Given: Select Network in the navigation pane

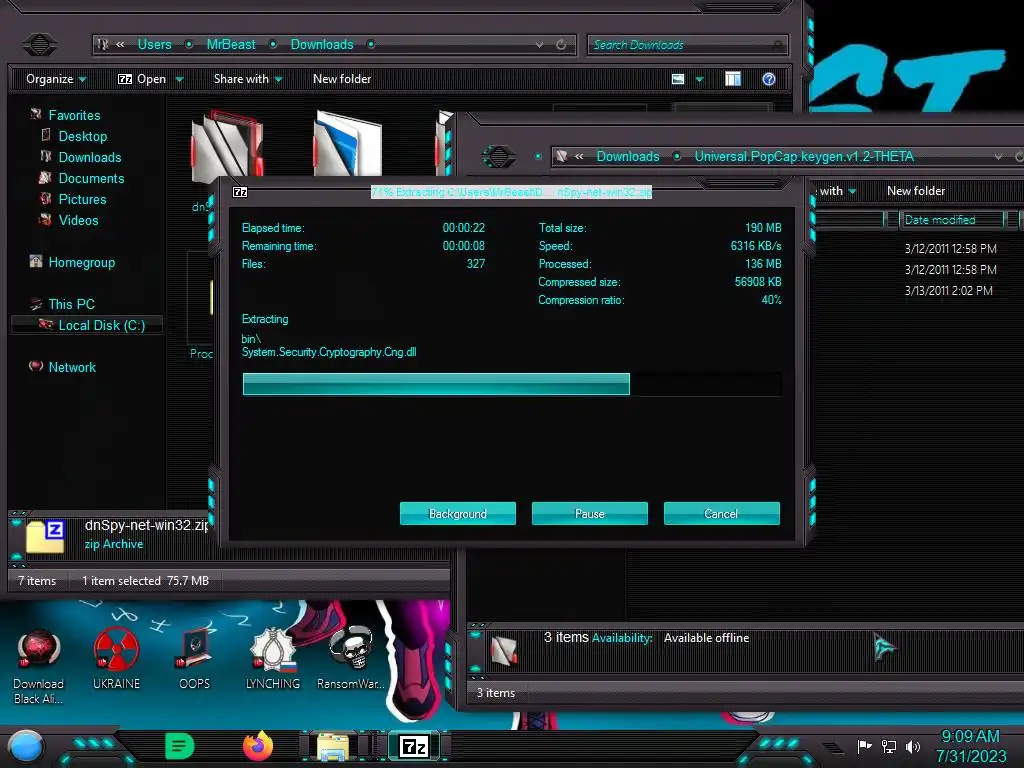Looking at the screenshot, I should [72, 367].
